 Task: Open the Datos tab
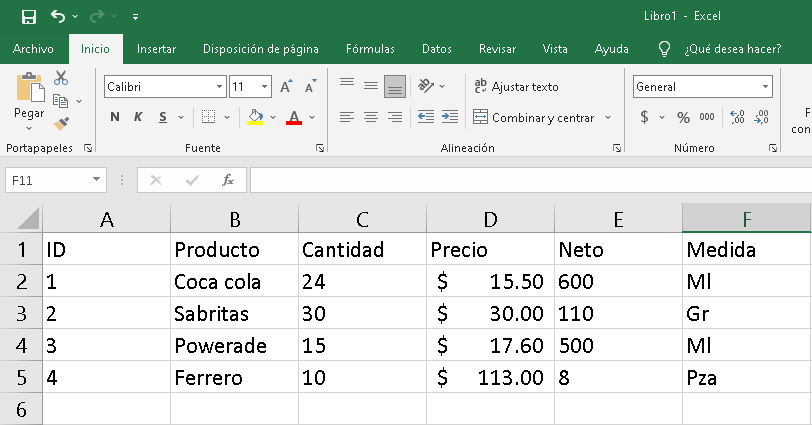437,49
